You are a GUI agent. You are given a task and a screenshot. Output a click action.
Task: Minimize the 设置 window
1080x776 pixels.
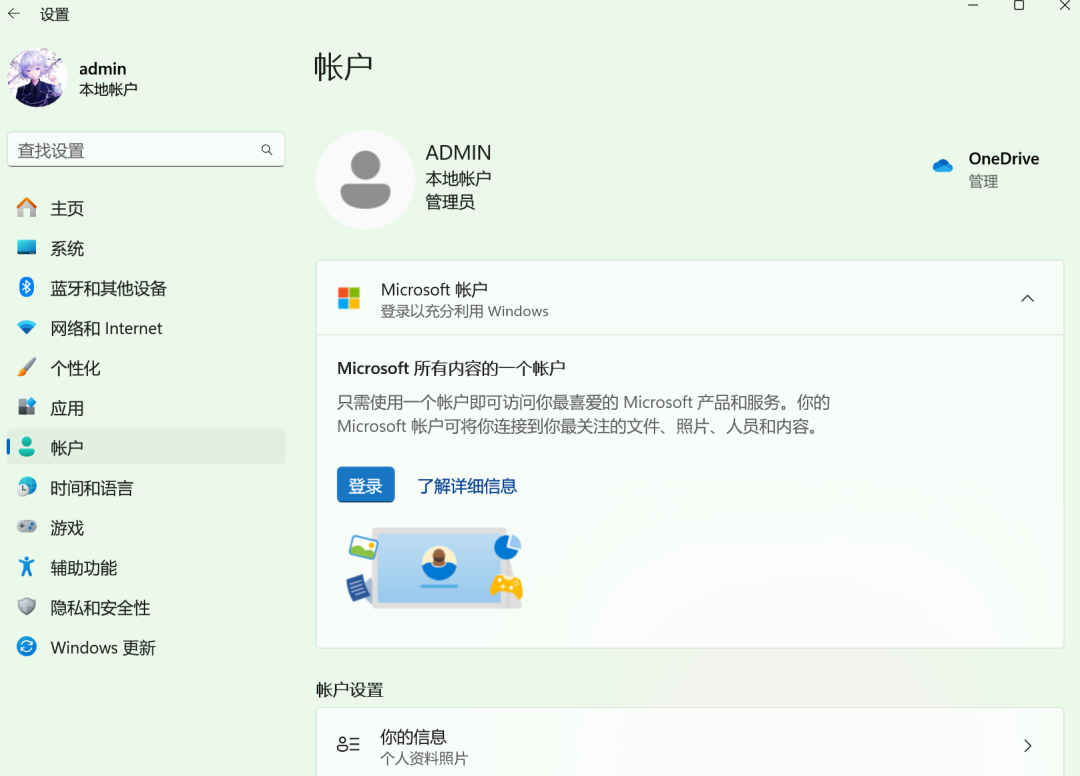tap(973, 6)
